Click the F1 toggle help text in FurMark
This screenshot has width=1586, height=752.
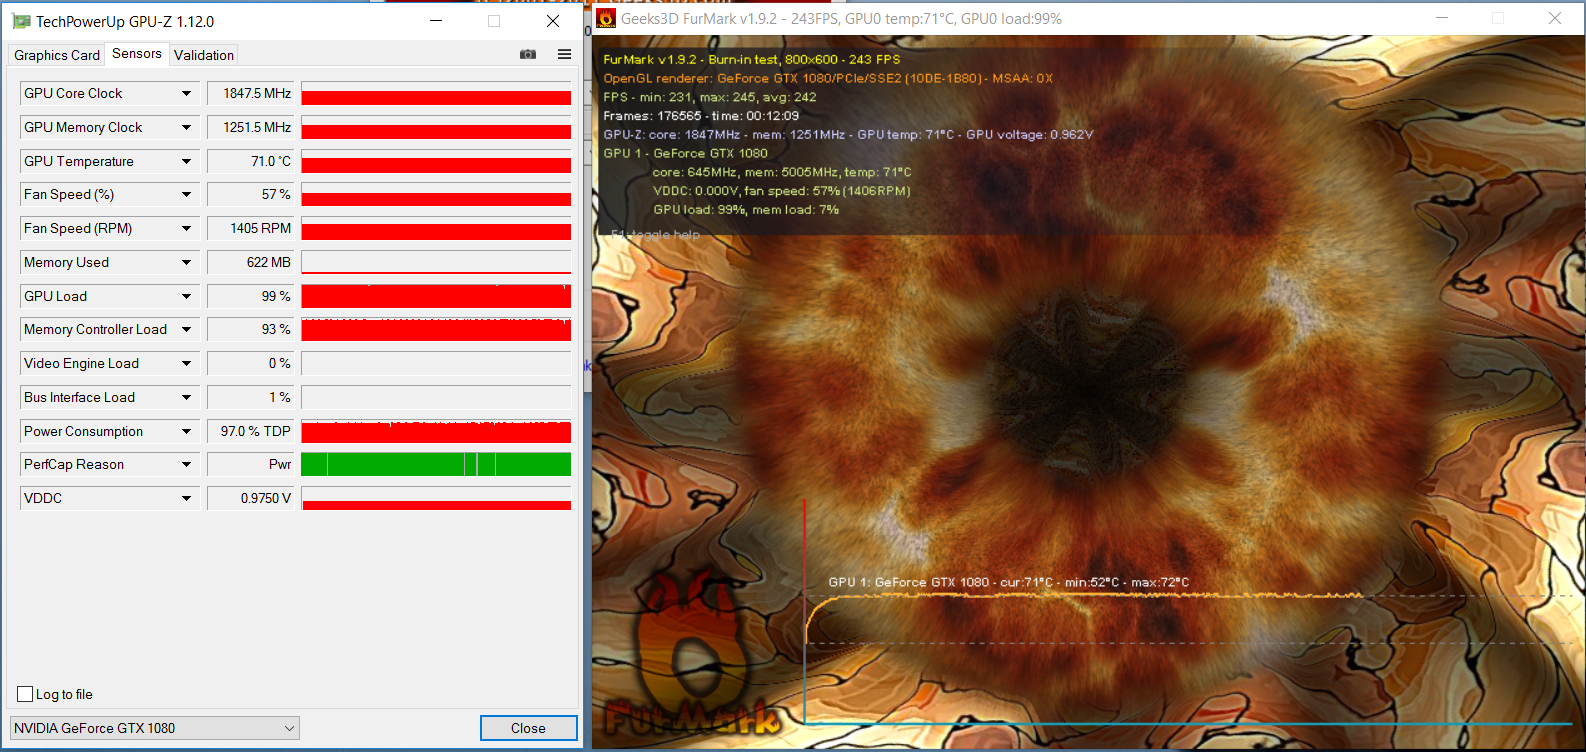(x=655, y=235)
